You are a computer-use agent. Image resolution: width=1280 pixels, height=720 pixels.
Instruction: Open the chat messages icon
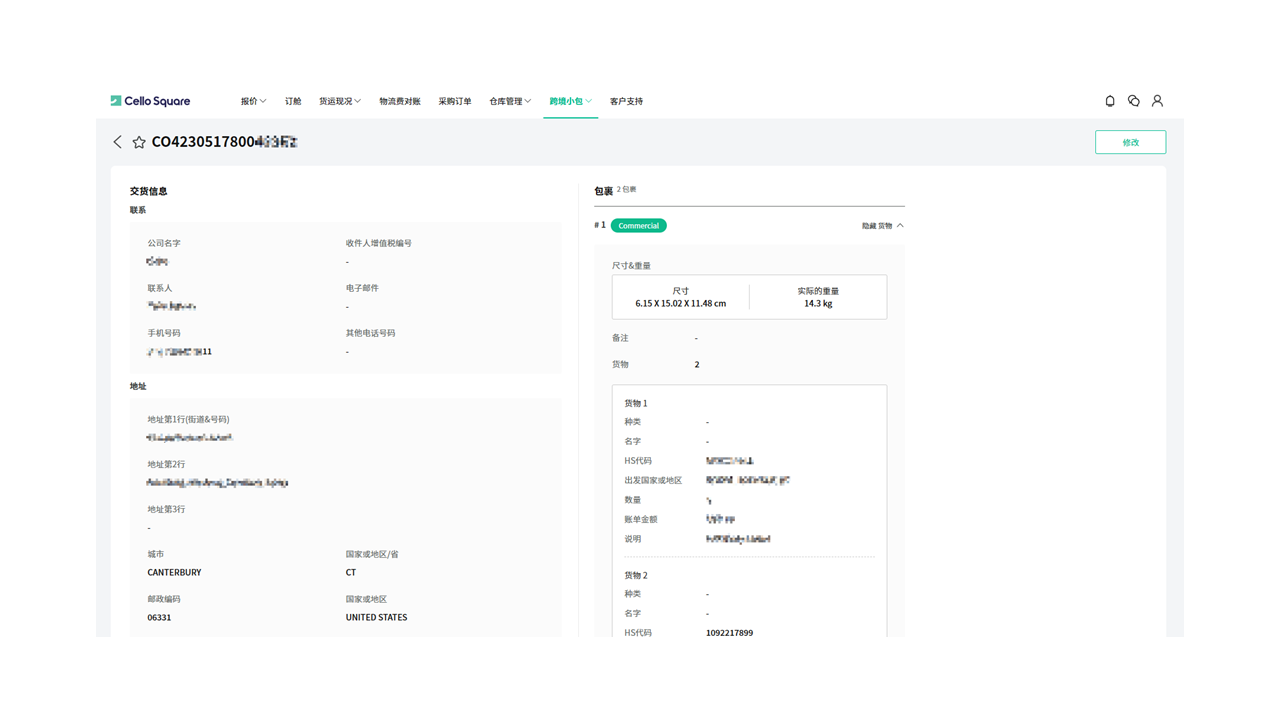click(x=1134, y=101)
